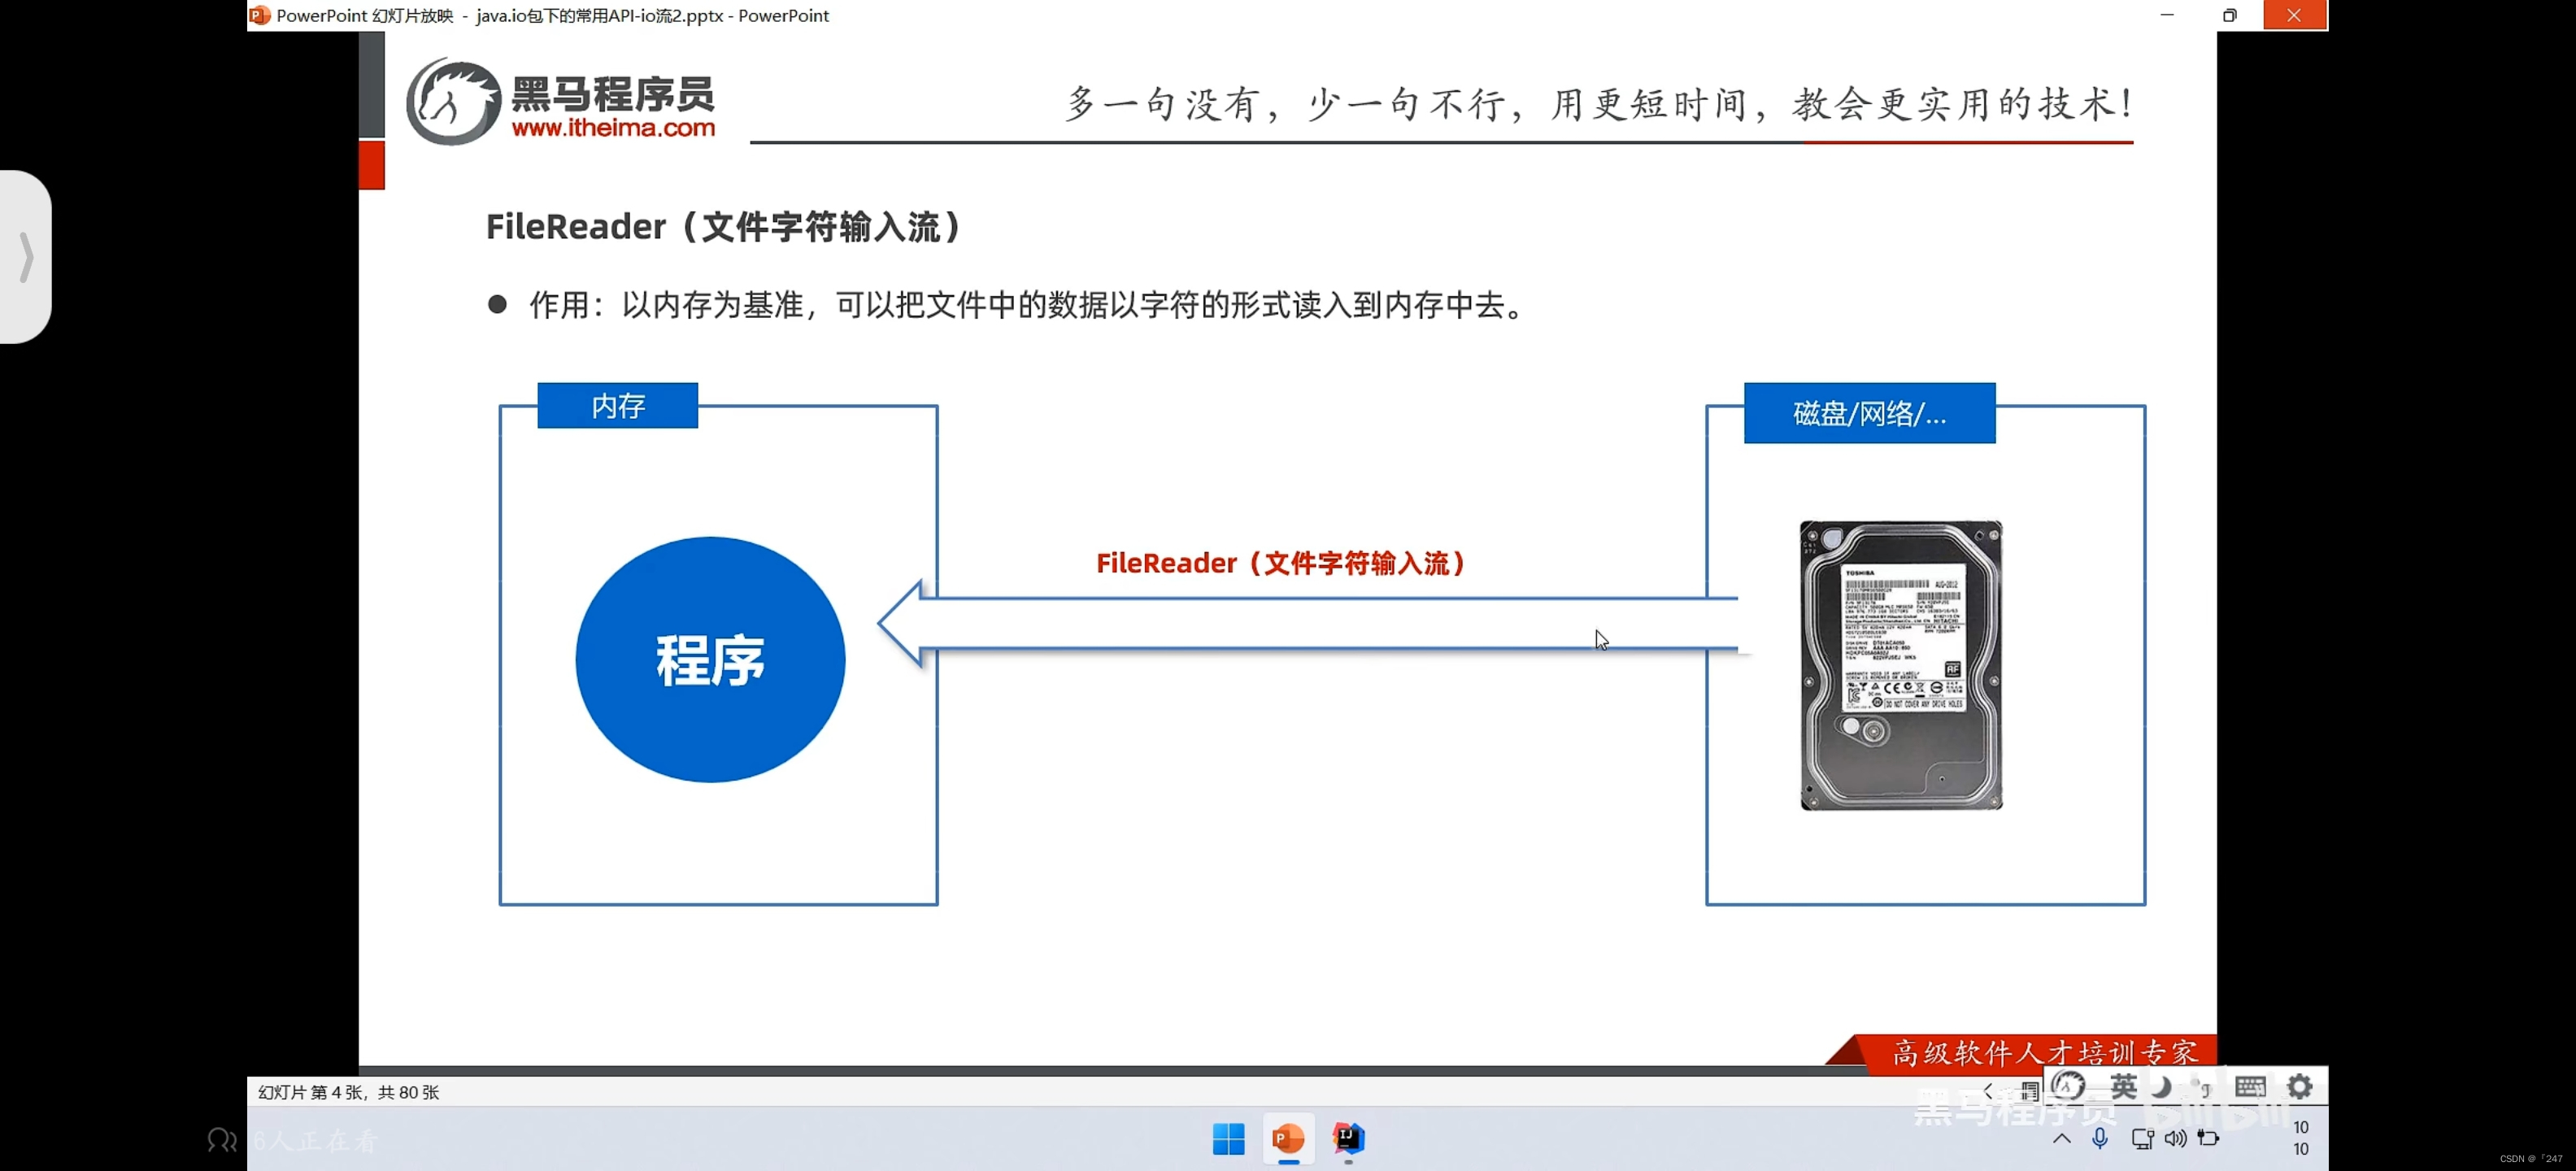Click the IME horse logo icon

2069,1086
